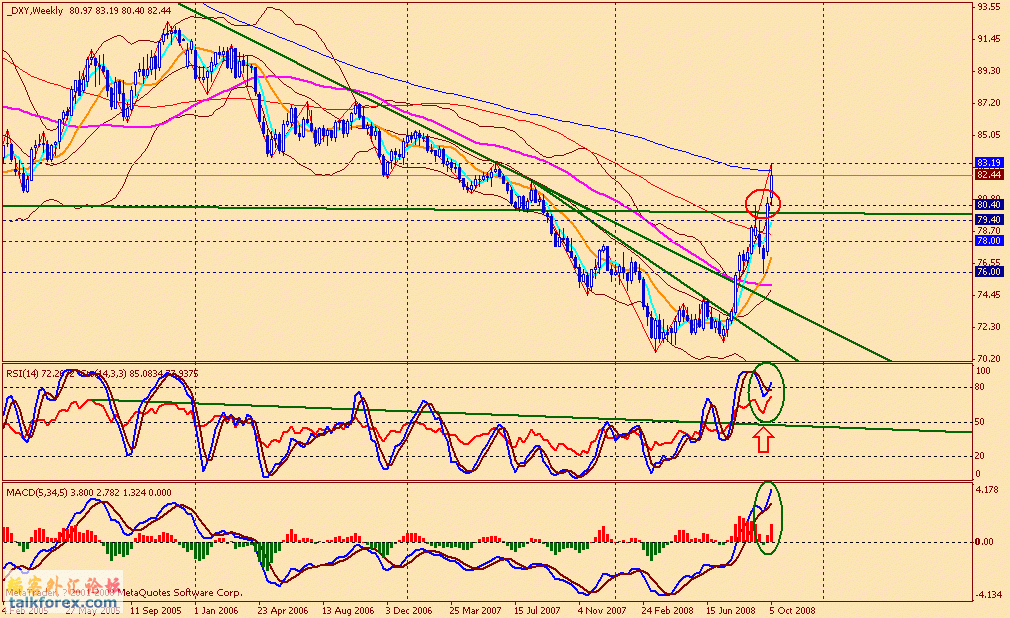1010x618 pixels.
Task: Select the RSI(14) indicator label
Action: [x=23, y=373]
